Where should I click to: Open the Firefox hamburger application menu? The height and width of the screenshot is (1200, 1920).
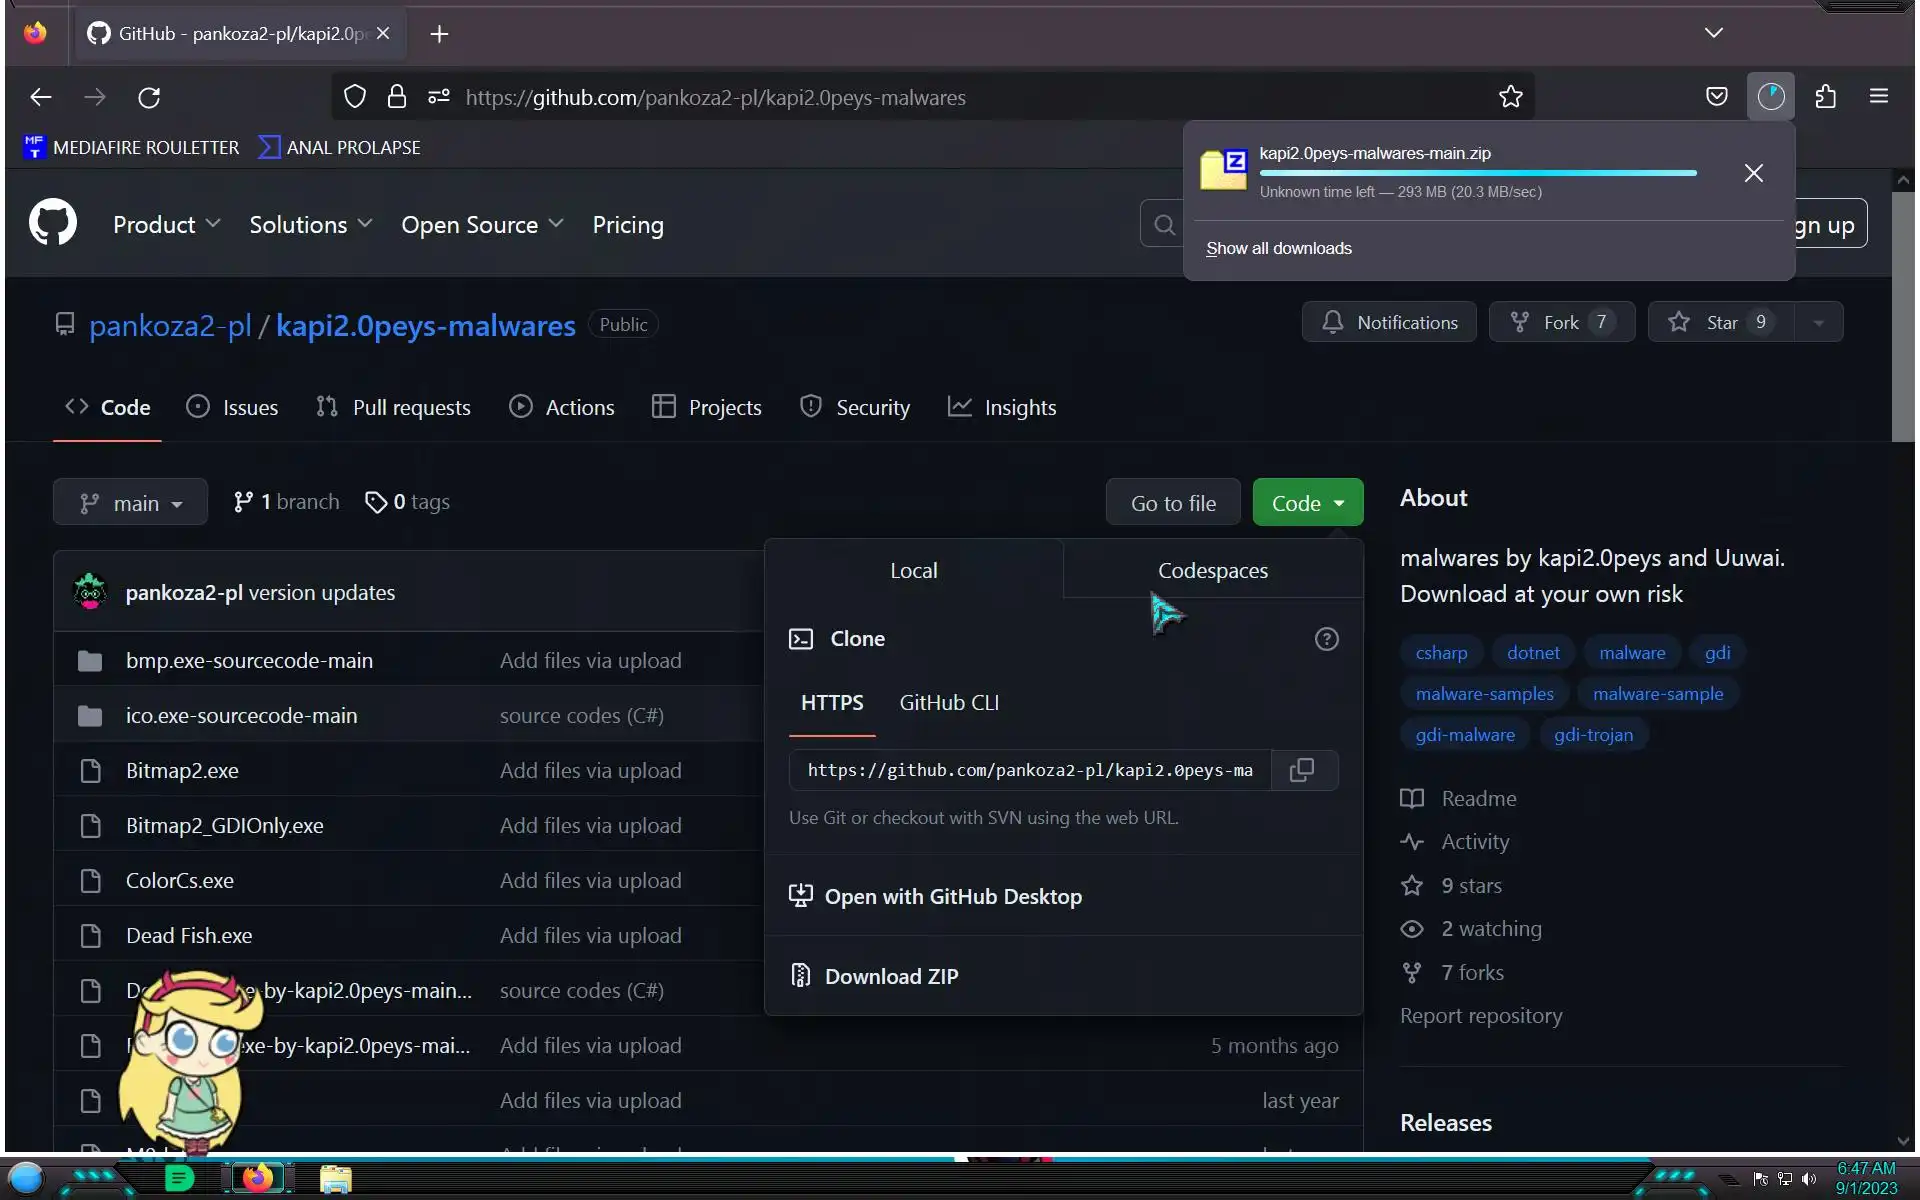pos(1878,97)
